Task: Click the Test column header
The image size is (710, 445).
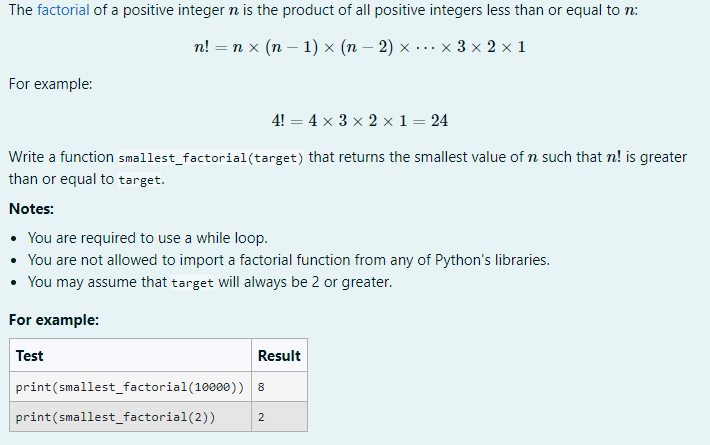Action: pyautogui.click(x=130, y=355)
